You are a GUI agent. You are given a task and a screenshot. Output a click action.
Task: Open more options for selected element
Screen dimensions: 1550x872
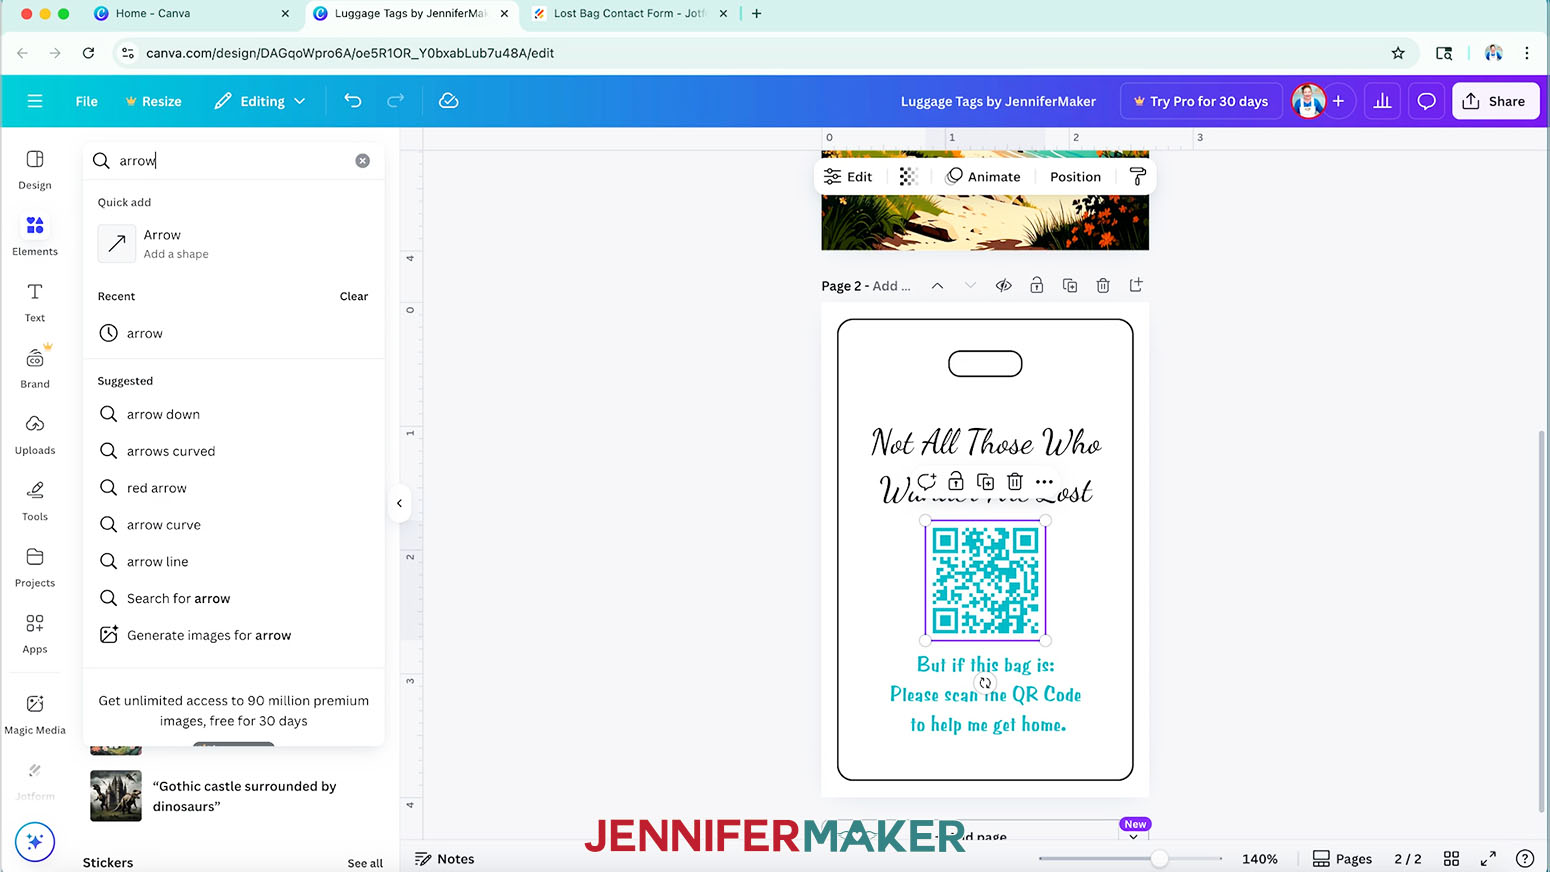click(1044, 481)
